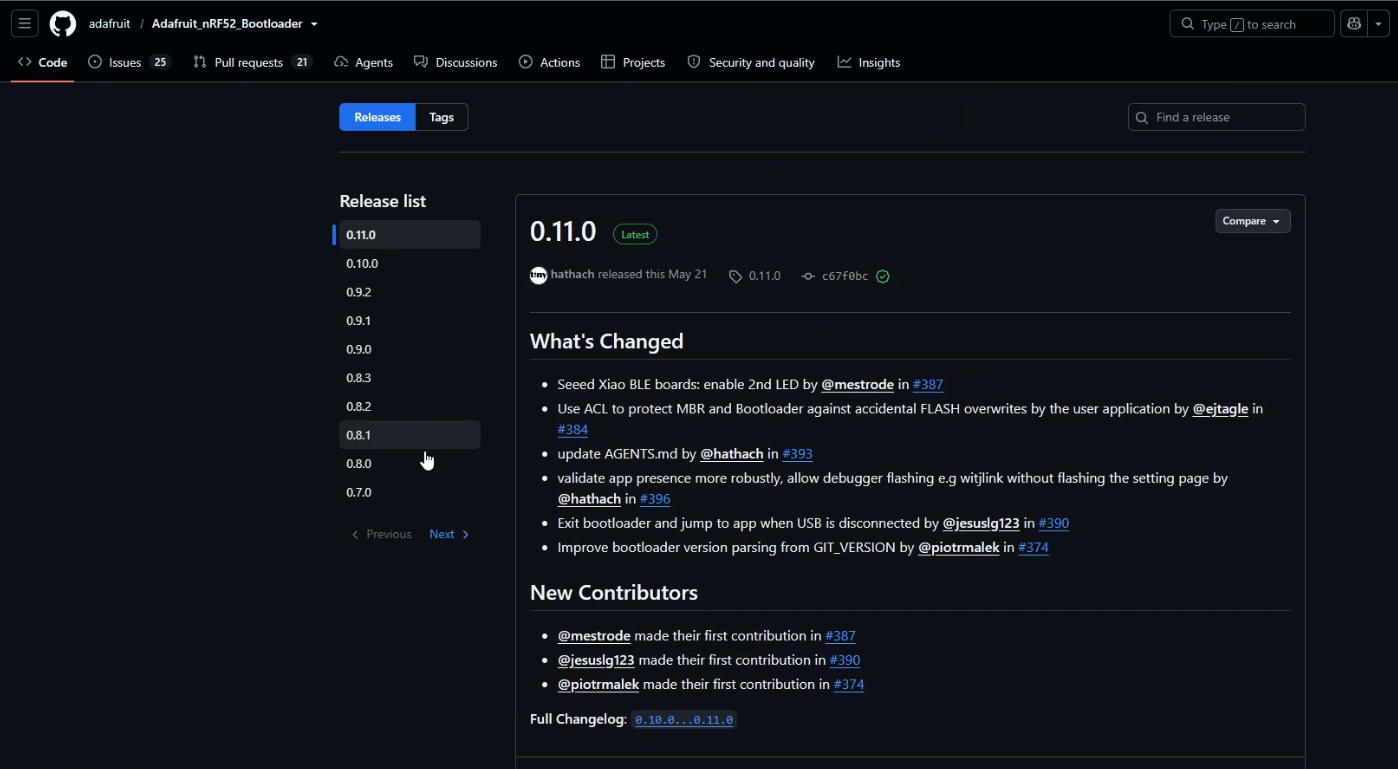This screenshot has height=769, width=1398.
Task: Open pull request #384
Action: point(573,429)
